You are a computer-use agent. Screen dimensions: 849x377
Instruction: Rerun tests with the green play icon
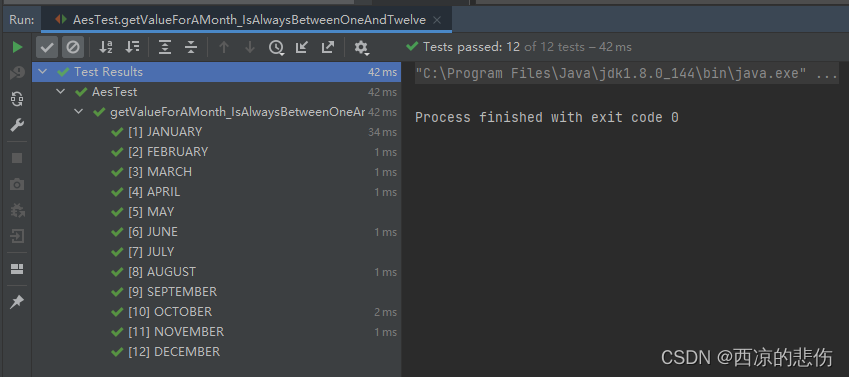tap(17, 47)
